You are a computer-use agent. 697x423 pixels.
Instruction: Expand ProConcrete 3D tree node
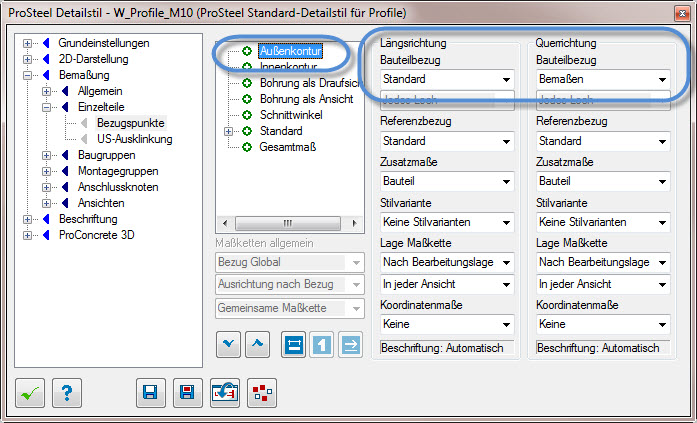[x=28, y=235]
